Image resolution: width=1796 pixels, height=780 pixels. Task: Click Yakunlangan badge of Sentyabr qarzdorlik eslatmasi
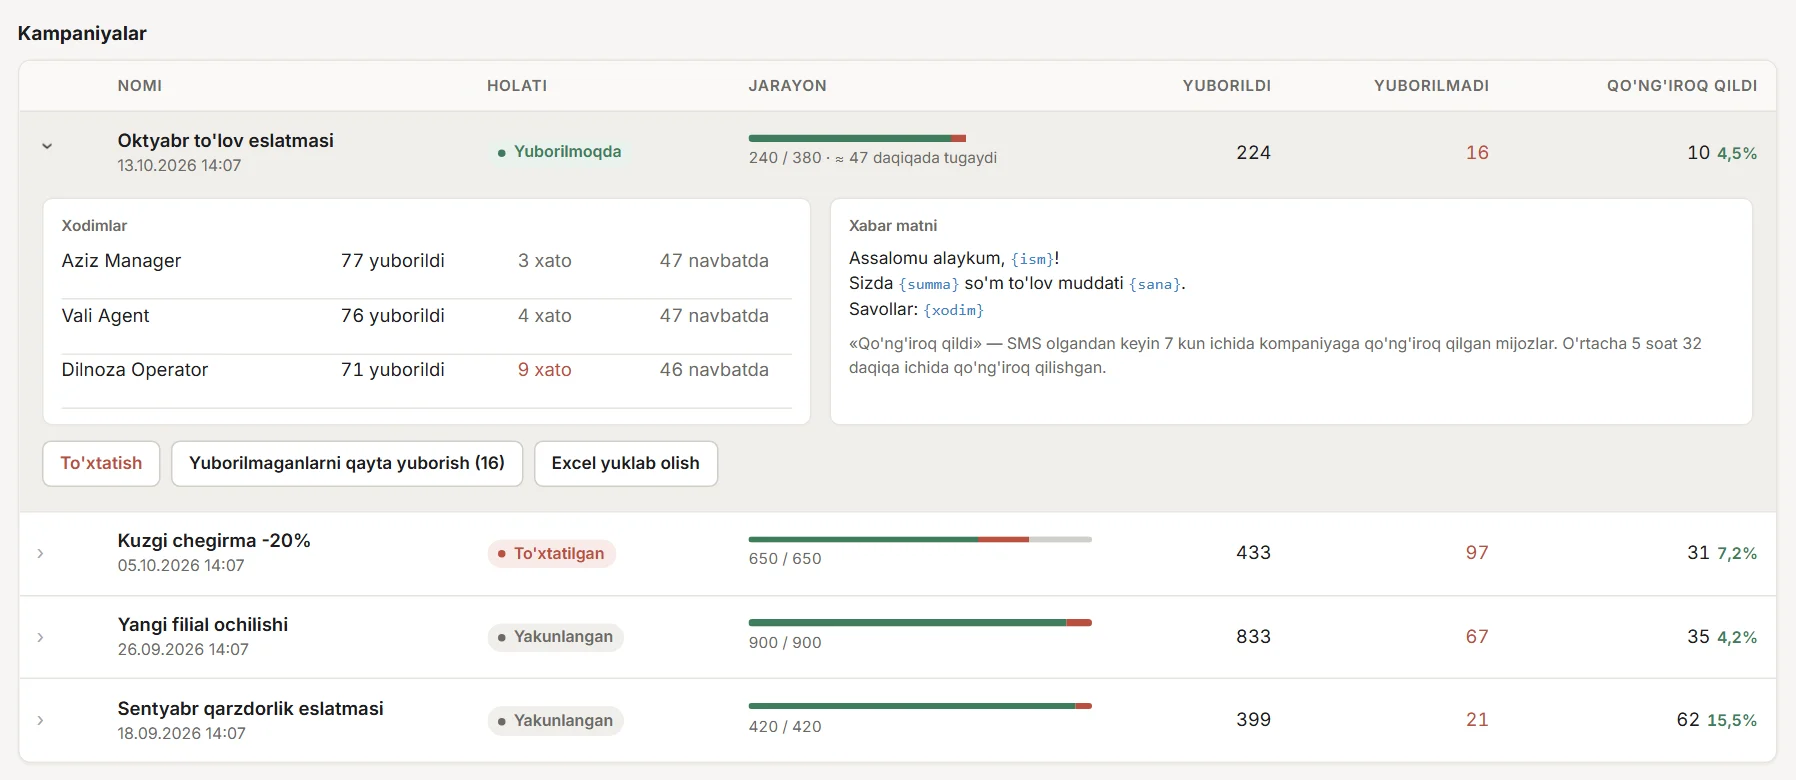(x=555, y=721)
